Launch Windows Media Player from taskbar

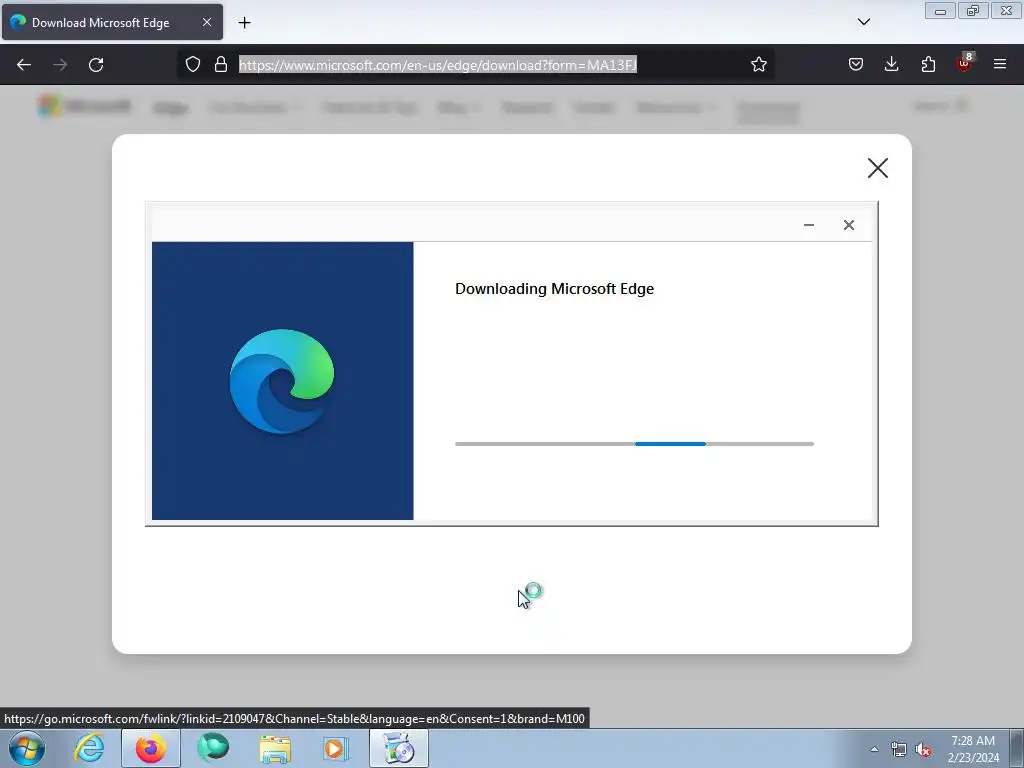click(336, 748)
